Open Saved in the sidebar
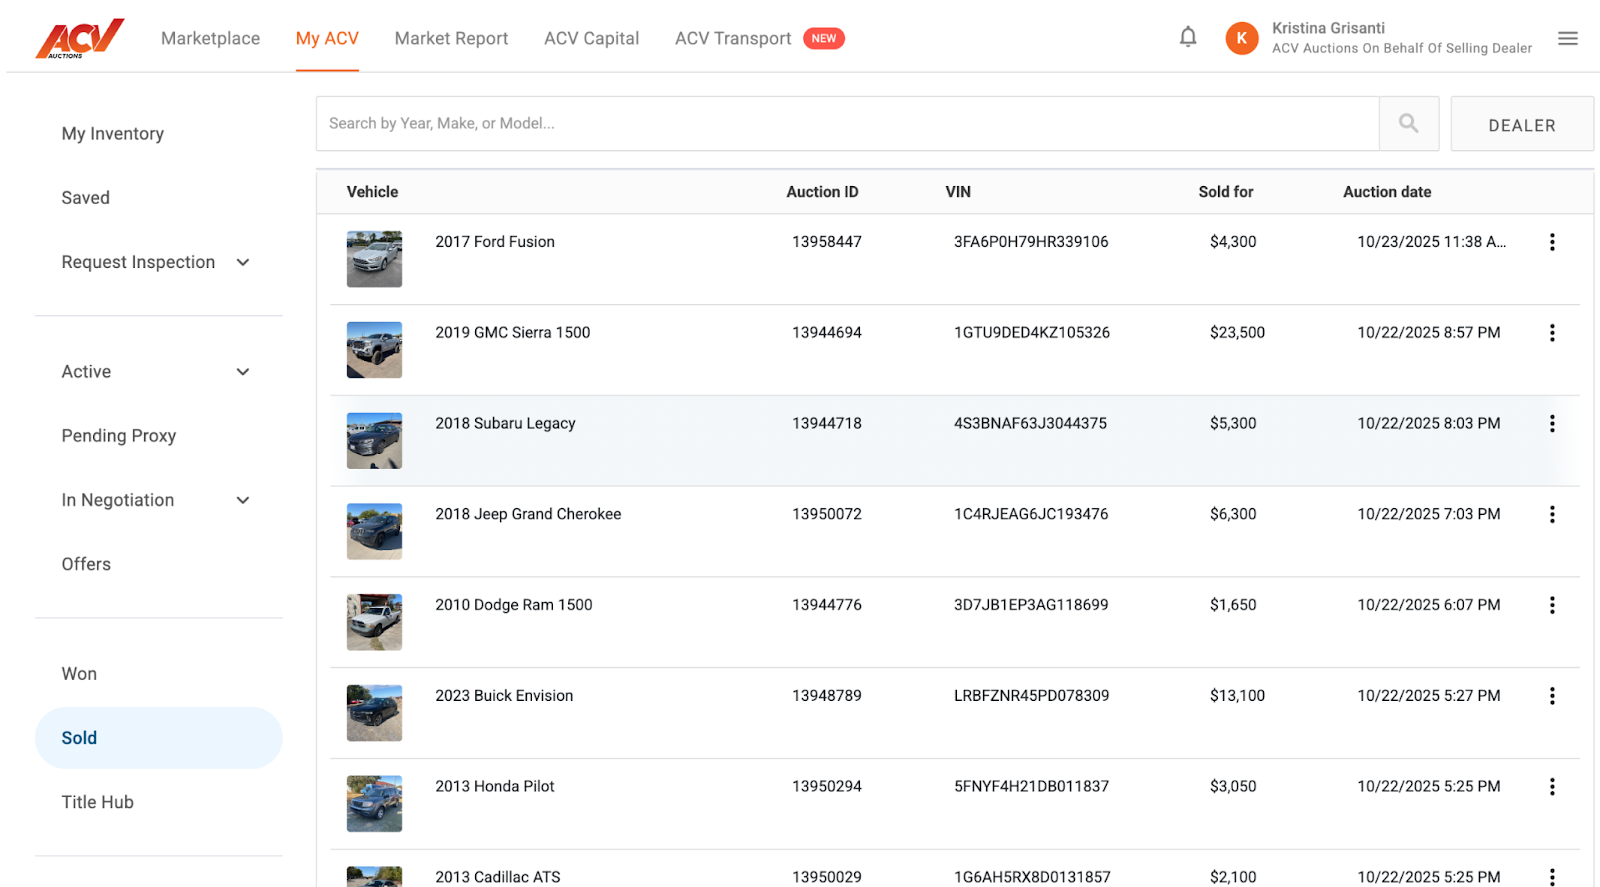Viewport: 1600px width, 887px height. pyautogui.click(x=86, y=198)
